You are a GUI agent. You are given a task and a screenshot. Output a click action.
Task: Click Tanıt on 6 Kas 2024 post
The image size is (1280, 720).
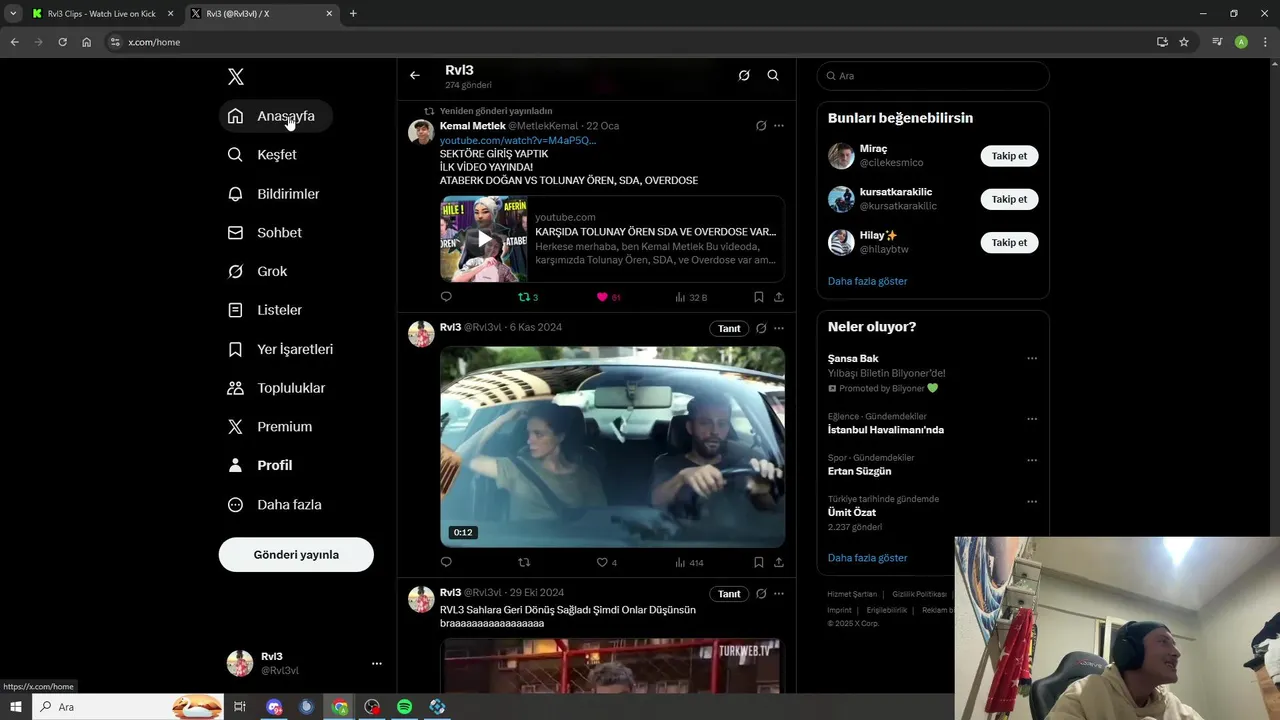pos(729,328)
